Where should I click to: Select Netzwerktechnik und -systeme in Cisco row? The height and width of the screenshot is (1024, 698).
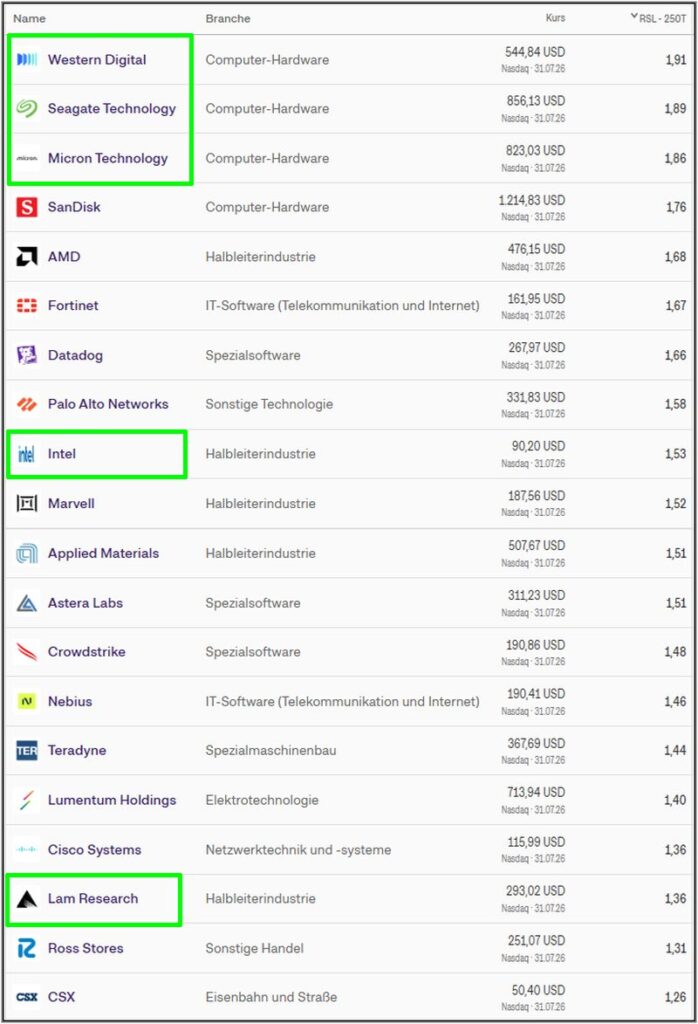[298, 850]
